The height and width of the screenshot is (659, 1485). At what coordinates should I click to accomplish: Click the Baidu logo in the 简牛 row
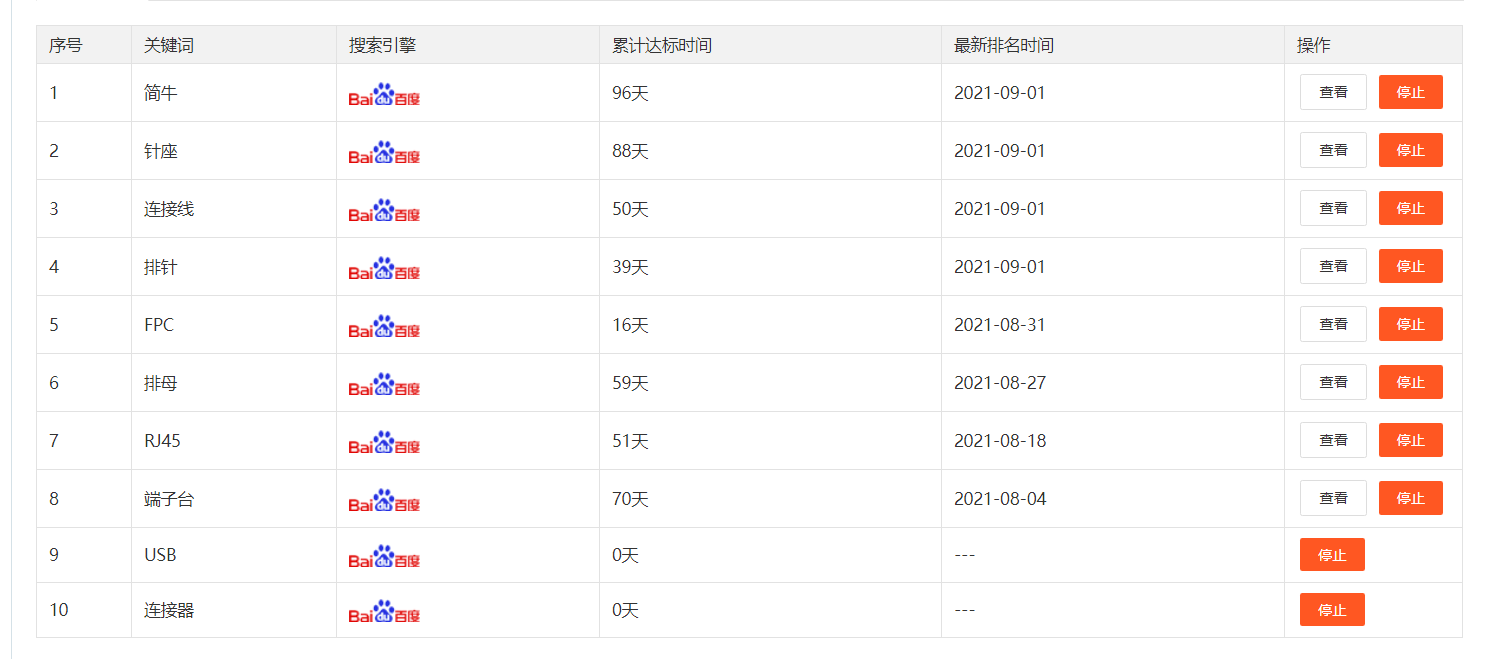click(384, 95)
